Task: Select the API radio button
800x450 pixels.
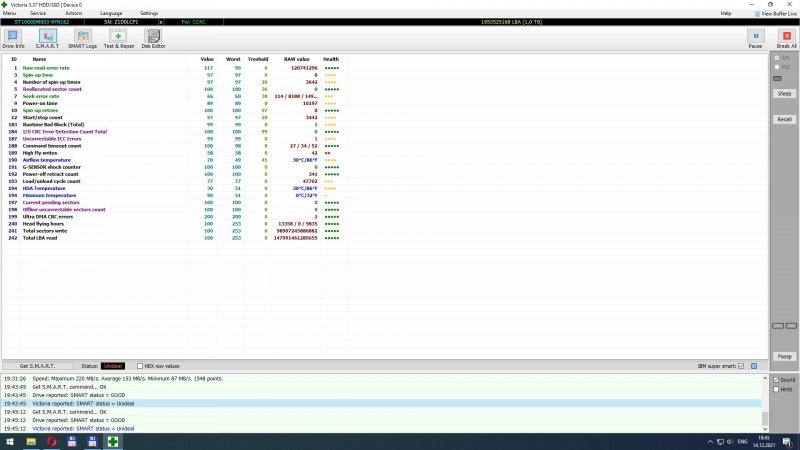Action: (779, 58)
